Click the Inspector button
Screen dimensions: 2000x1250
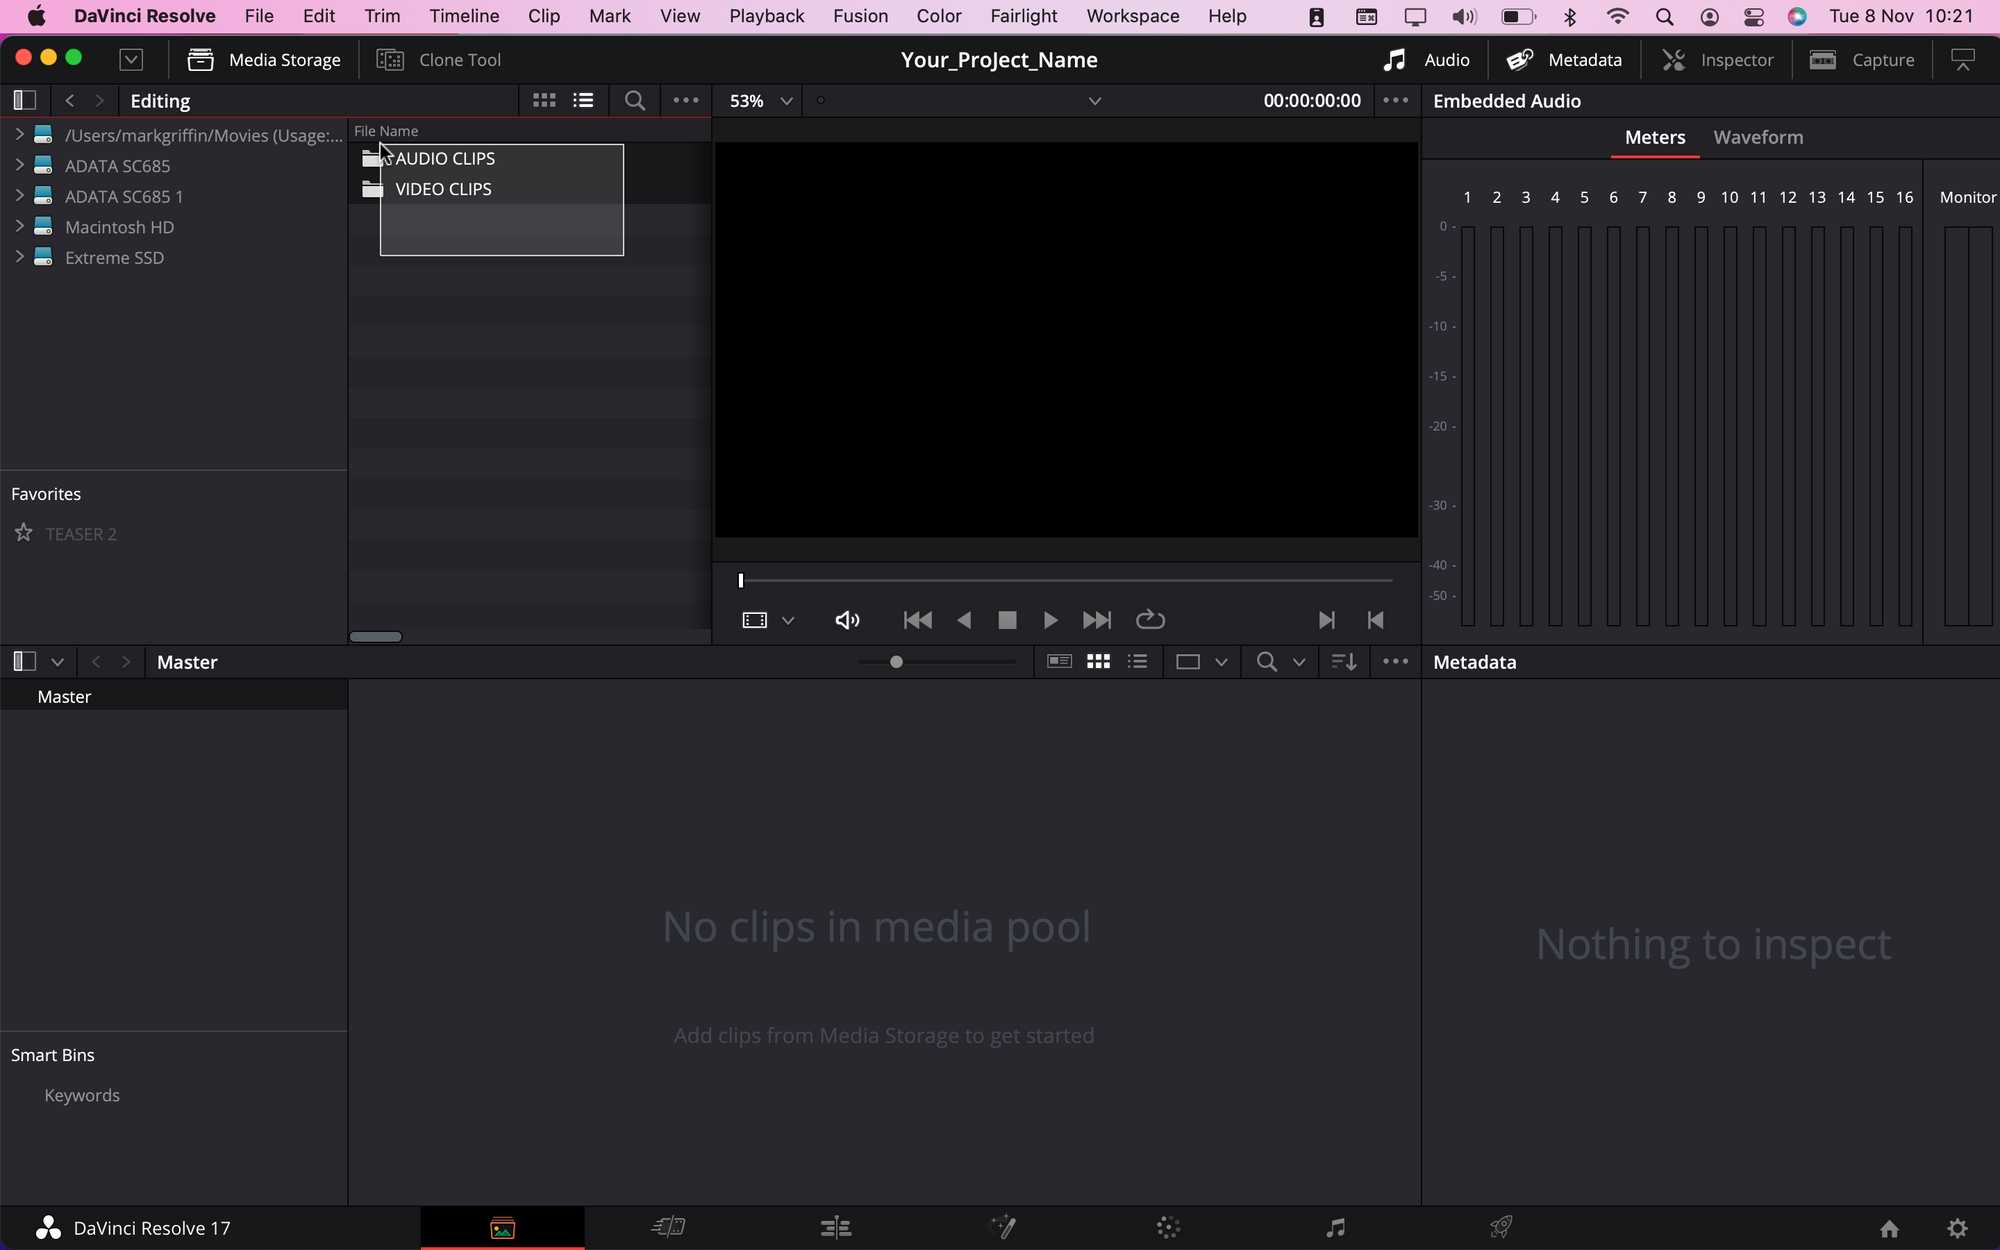tap(1718, 60)
